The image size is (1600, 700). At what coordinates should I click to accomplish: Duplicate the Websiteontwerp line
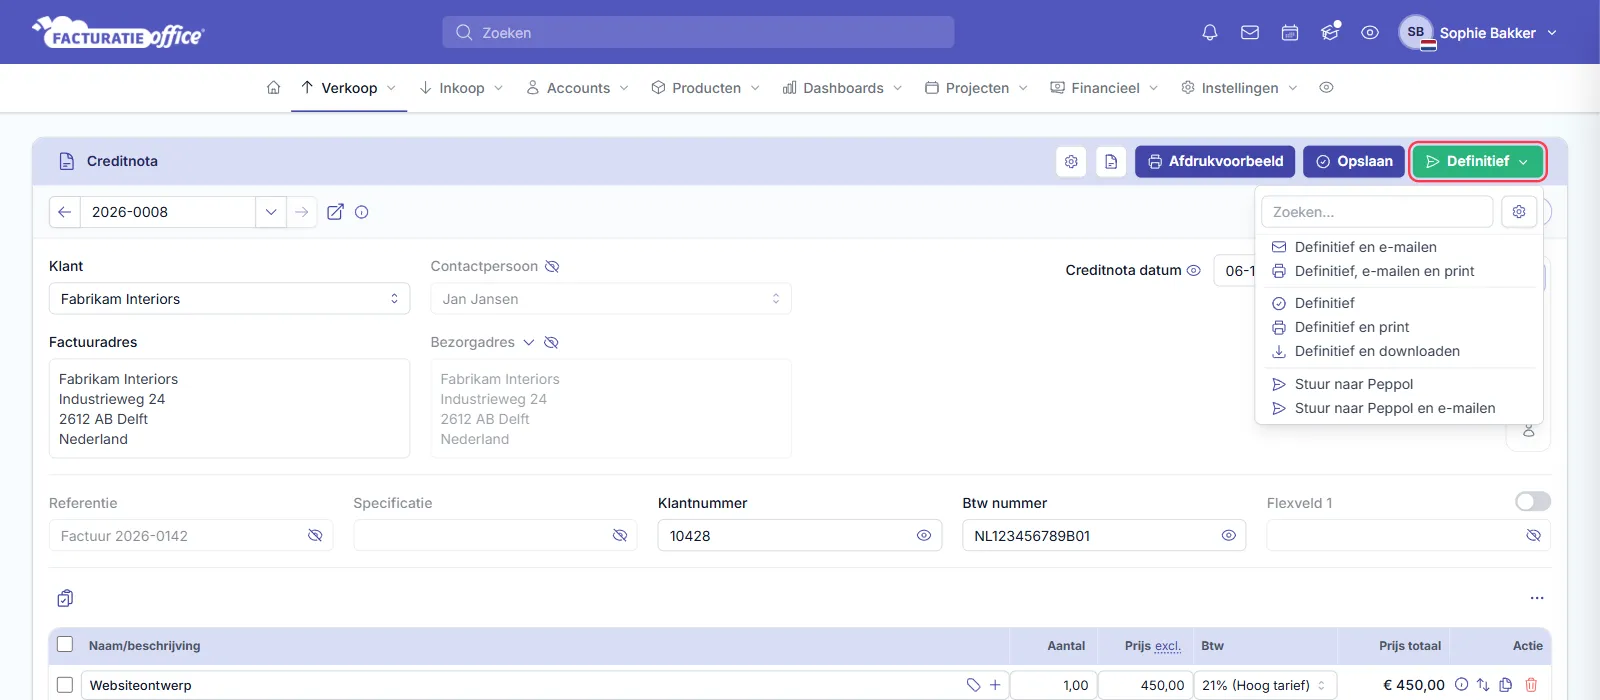point(1506,685)
